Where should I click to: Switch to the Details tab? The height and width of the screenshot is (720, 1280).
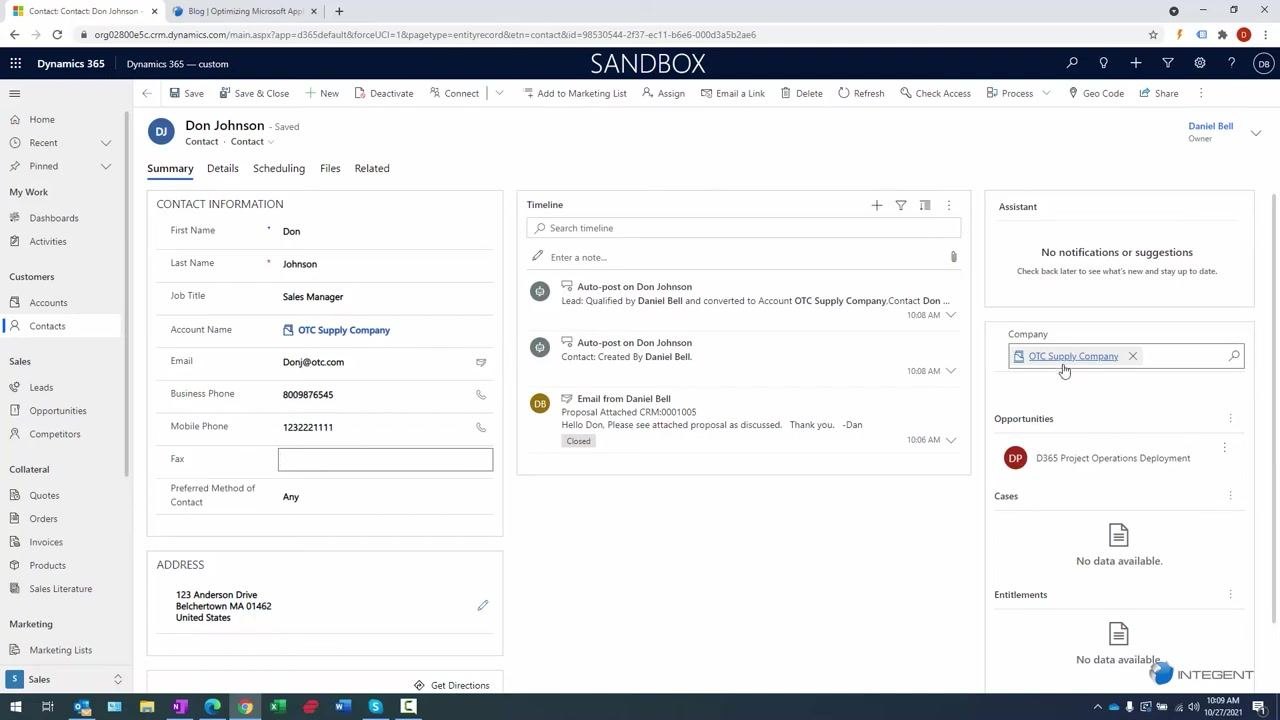coord(223,168)
